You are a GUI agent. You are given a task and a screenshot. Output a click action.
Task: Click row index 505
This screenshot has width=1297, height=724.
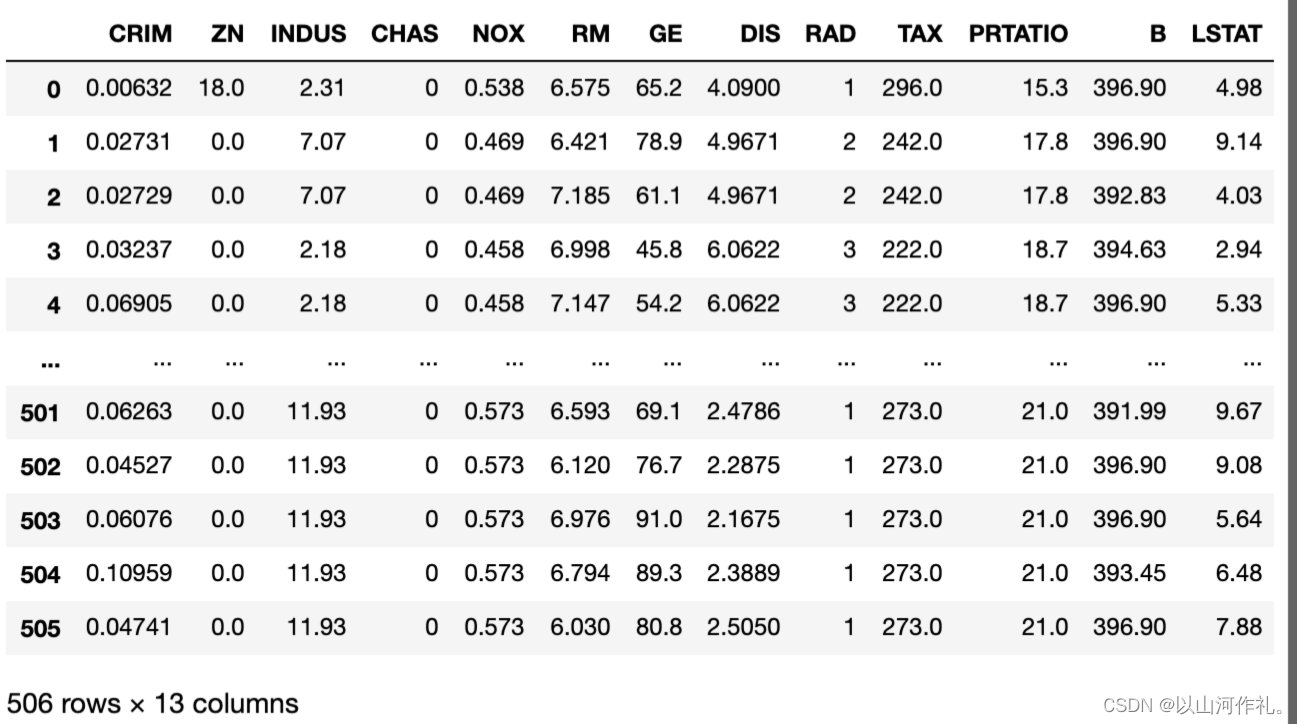(x=40, y=628)
